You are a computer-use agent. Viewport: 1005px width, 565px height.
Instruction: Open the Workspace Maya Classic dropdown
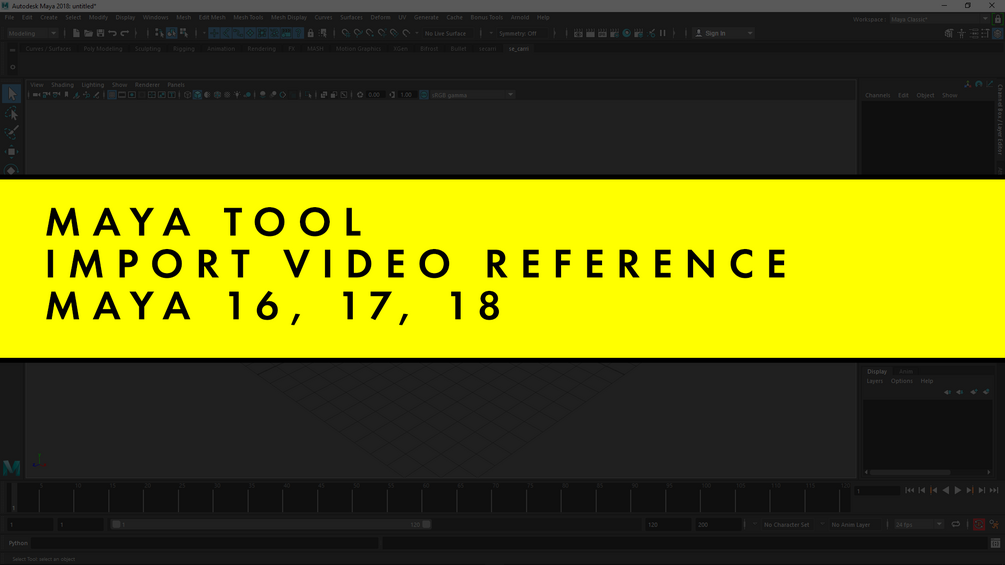click(939, 19)
